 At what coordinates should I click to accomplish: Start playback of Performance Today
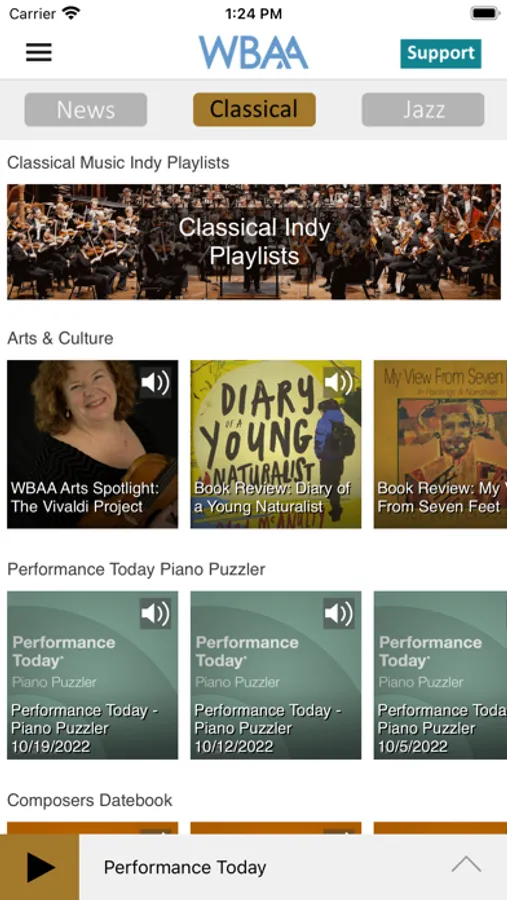(40, 867)
